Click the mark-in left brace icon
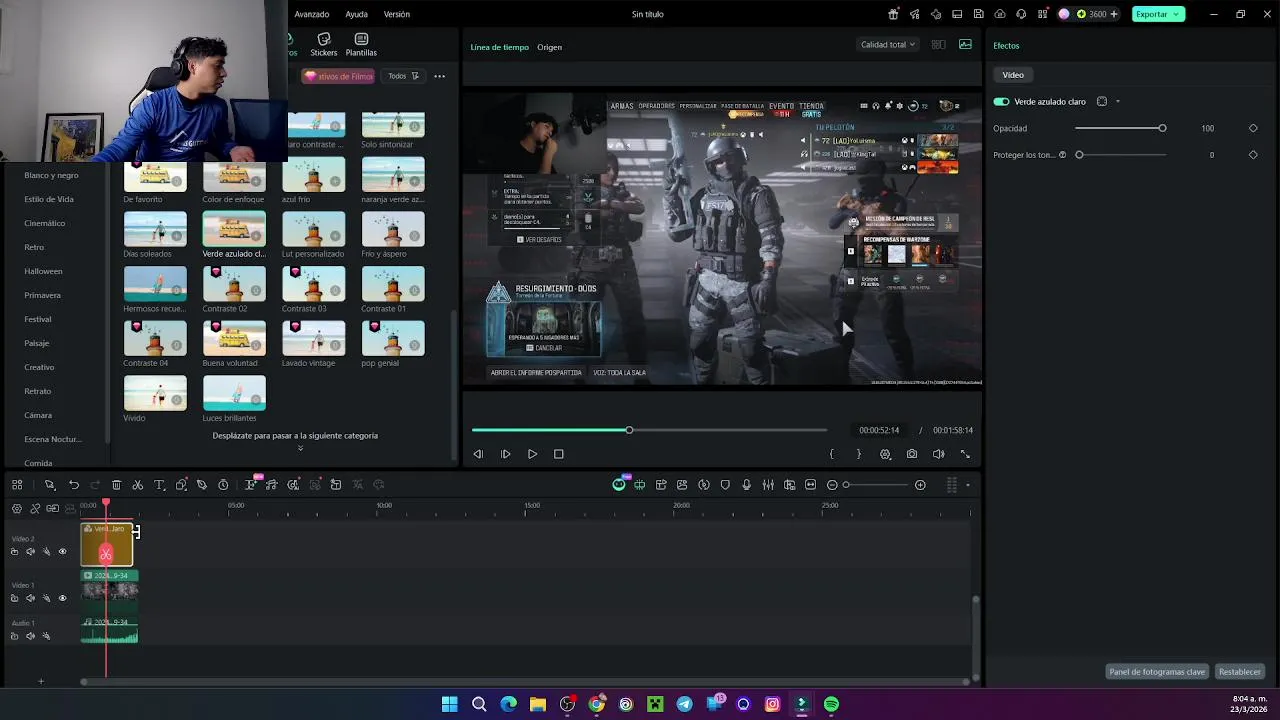 [831, 454]
